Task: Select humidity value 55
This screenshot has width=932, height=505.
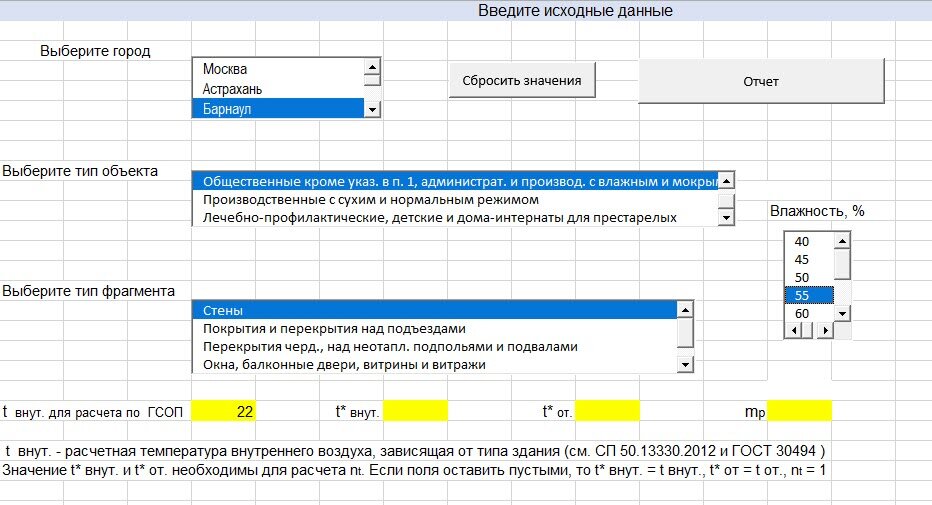Action: pyautogui.click(x=809, y=295)
